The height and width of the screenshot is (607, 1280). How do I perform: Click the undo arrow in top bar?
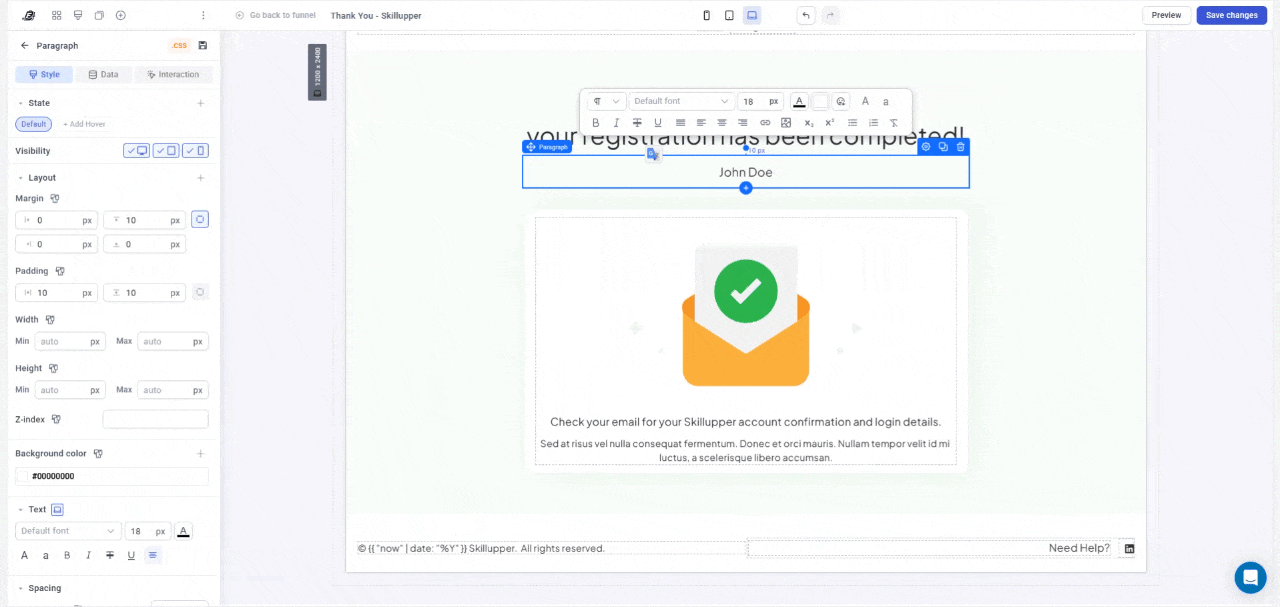point(806,15)
